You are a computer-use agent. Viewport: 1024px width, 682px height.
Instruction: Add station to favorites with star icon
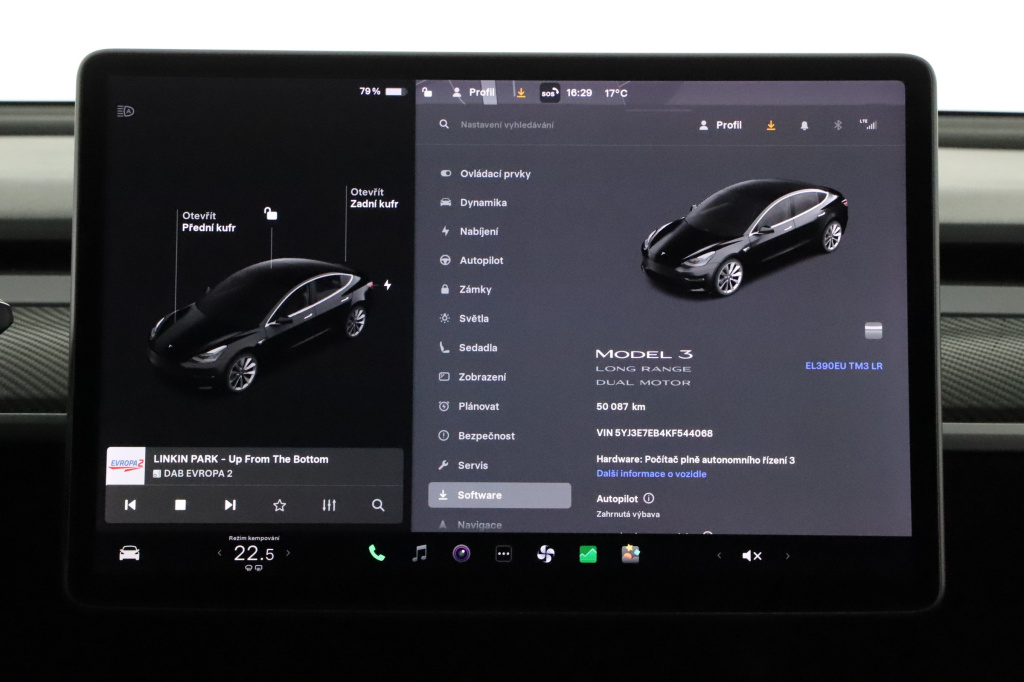coord(280,505)
